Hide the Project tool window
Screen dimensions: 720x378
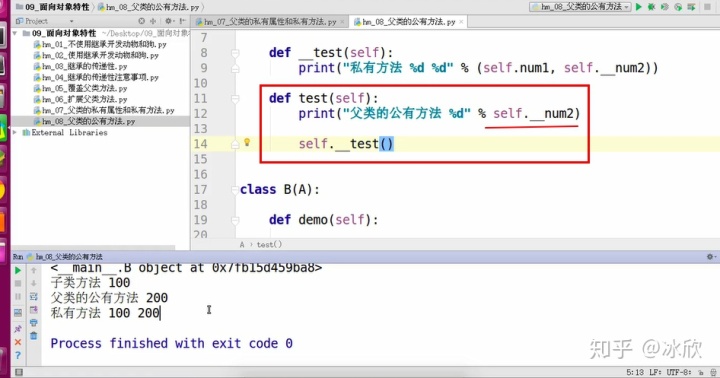[x=183, y=21]
